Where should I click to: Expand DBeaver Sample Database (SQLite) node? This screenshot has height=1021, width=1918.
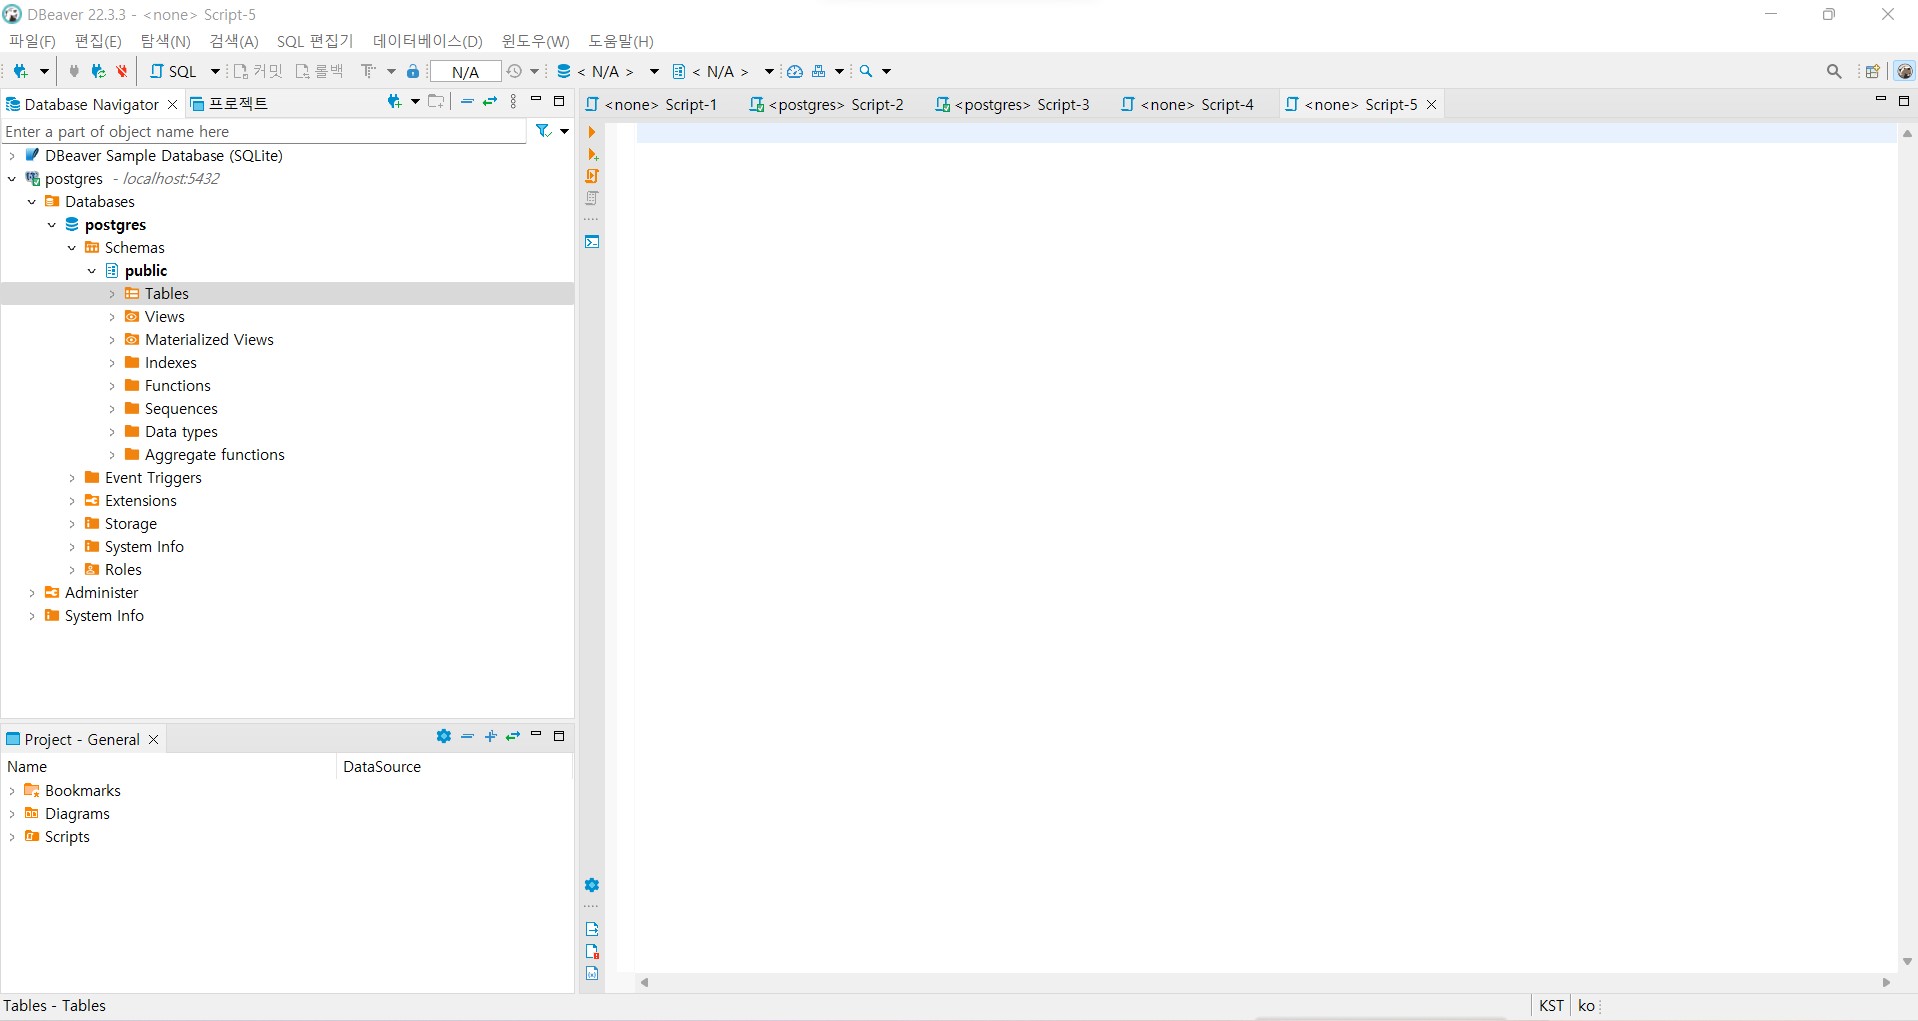(x=11, y=156)
